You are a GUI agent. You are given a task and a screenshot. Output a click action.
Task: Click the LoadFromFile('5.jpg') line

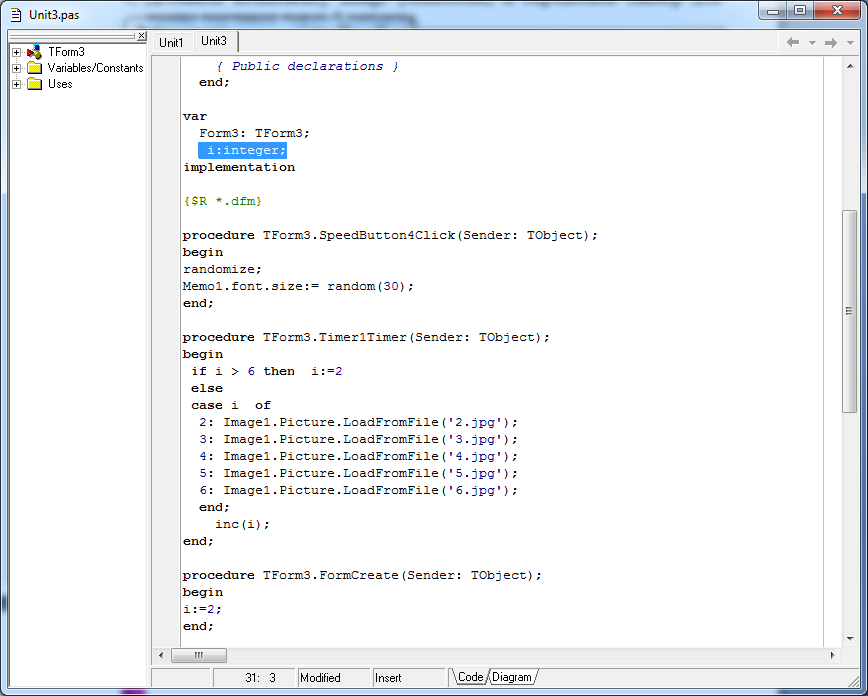pos(359,473)
